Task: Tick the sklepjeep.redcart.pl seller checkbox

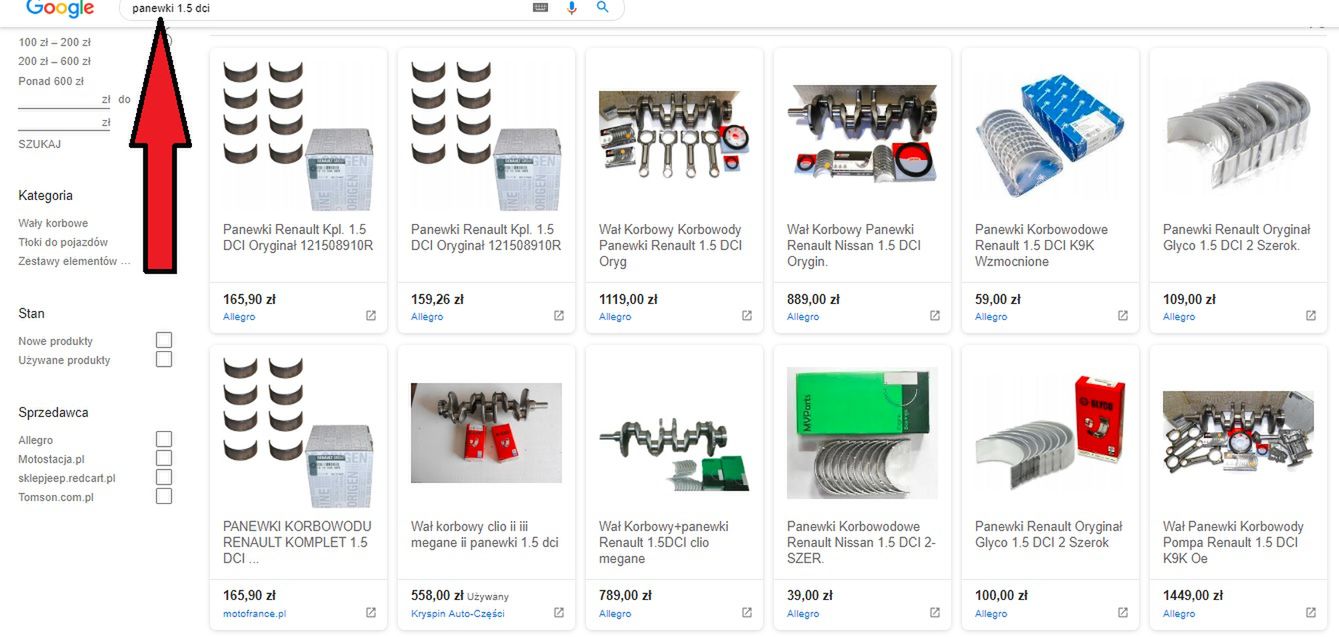Action: [x=164, y=477]
